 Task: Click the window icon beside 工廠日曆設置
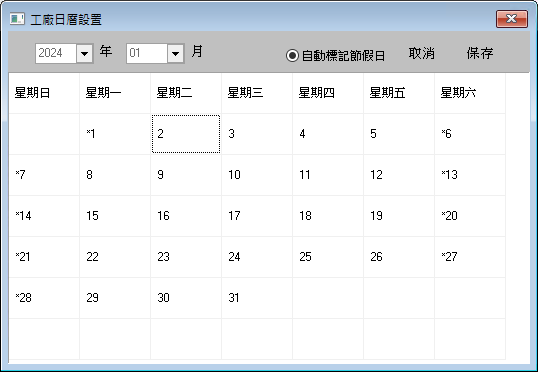click(x=17, y=19)
